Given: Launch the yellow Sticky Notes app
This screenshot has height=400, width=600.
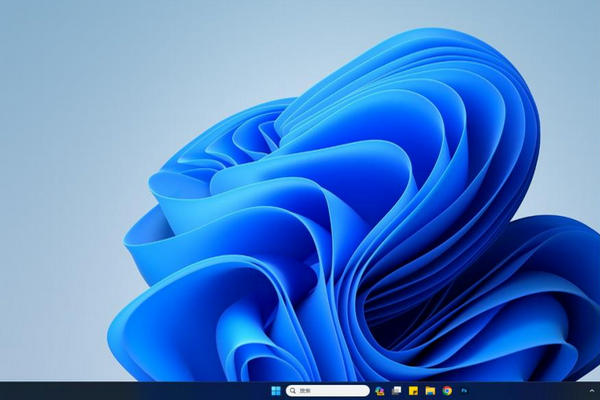Looking at the screenshot, I should (x=413, y=391).
